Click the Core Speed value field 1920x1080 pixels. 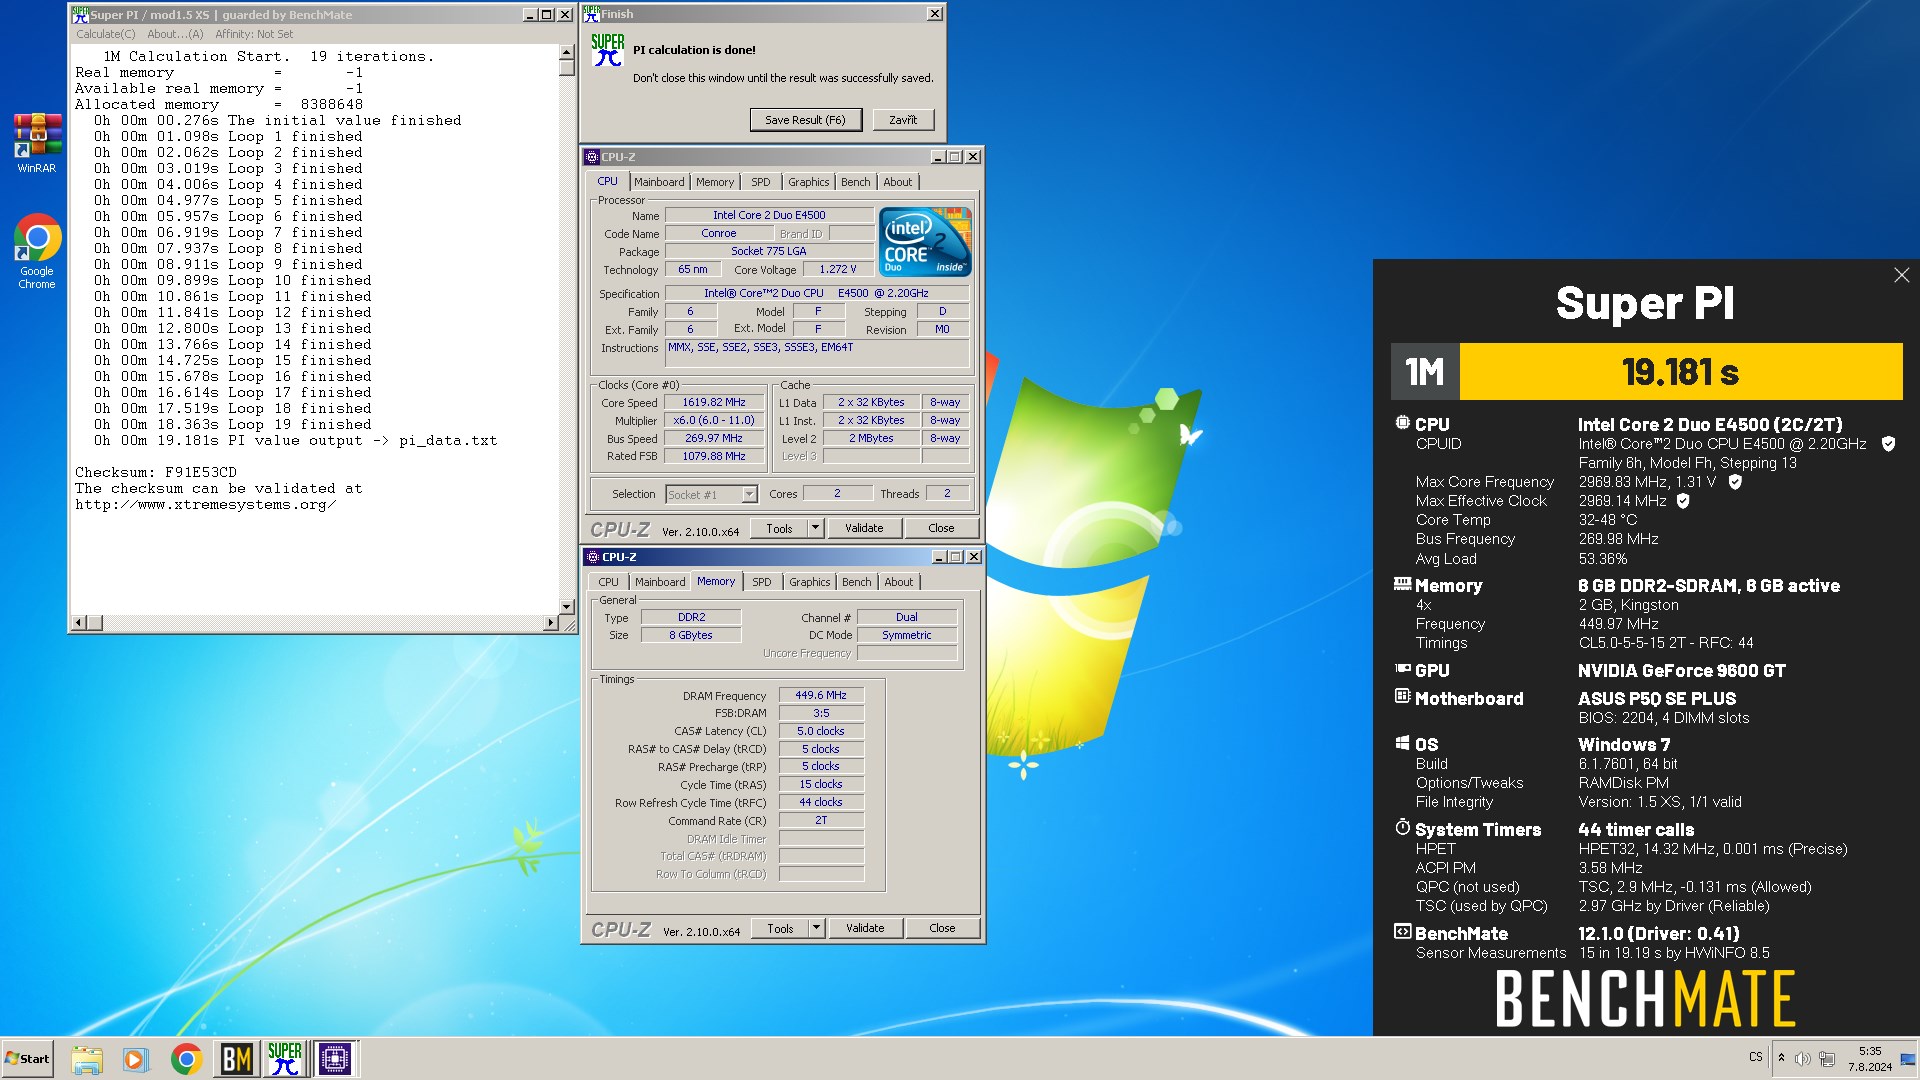click(714, 403)
